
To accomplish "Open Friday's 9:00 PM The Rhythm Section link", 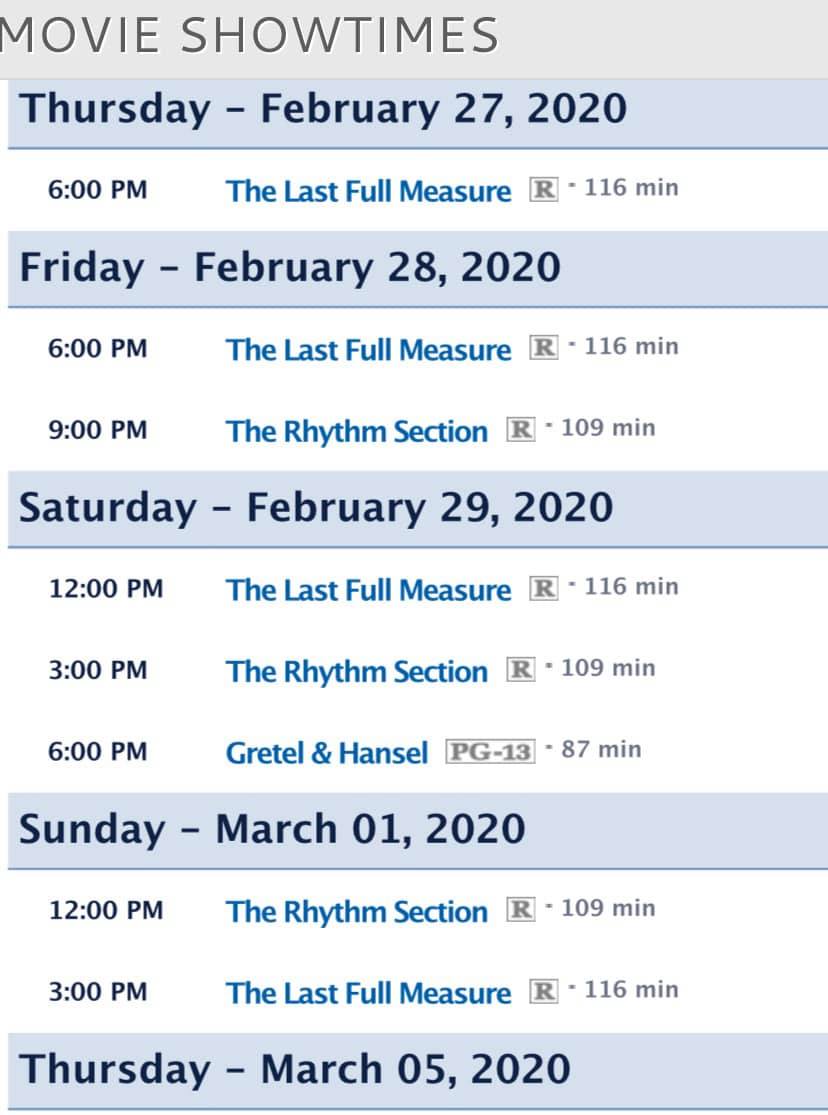I will click(357, 431).
